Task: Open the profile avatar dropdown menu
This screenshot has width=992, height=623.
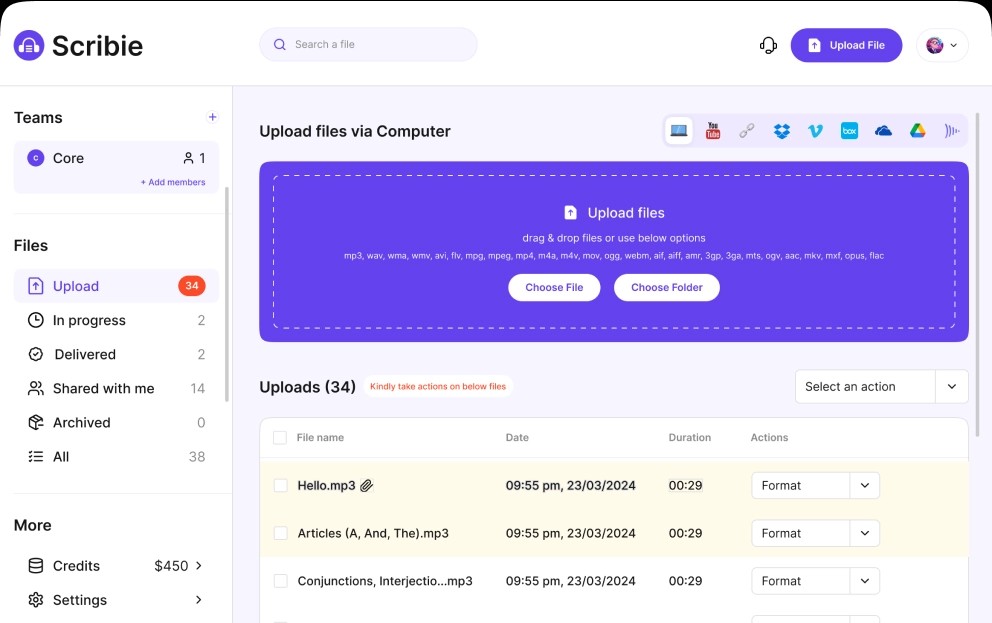Action: tap(941, 45)
